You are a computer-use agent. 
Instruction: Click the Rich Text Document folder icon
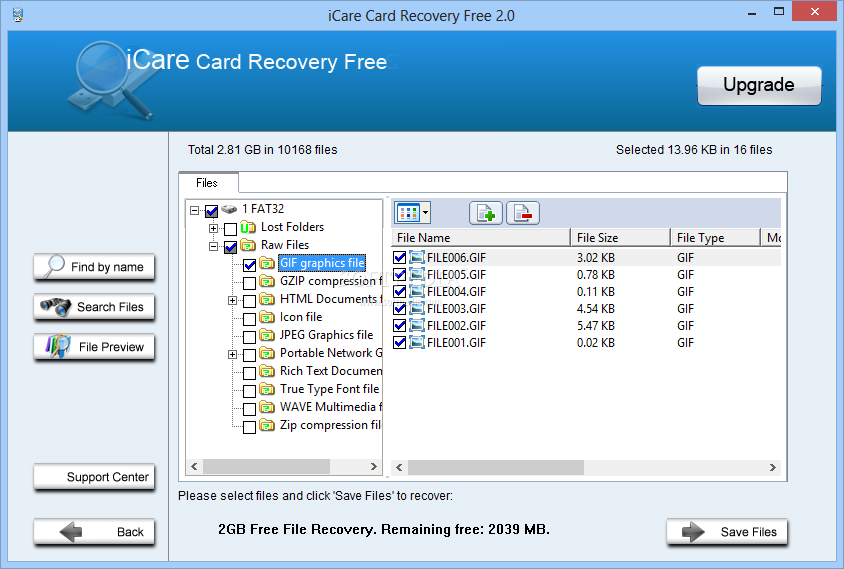[x=266, y=371]
